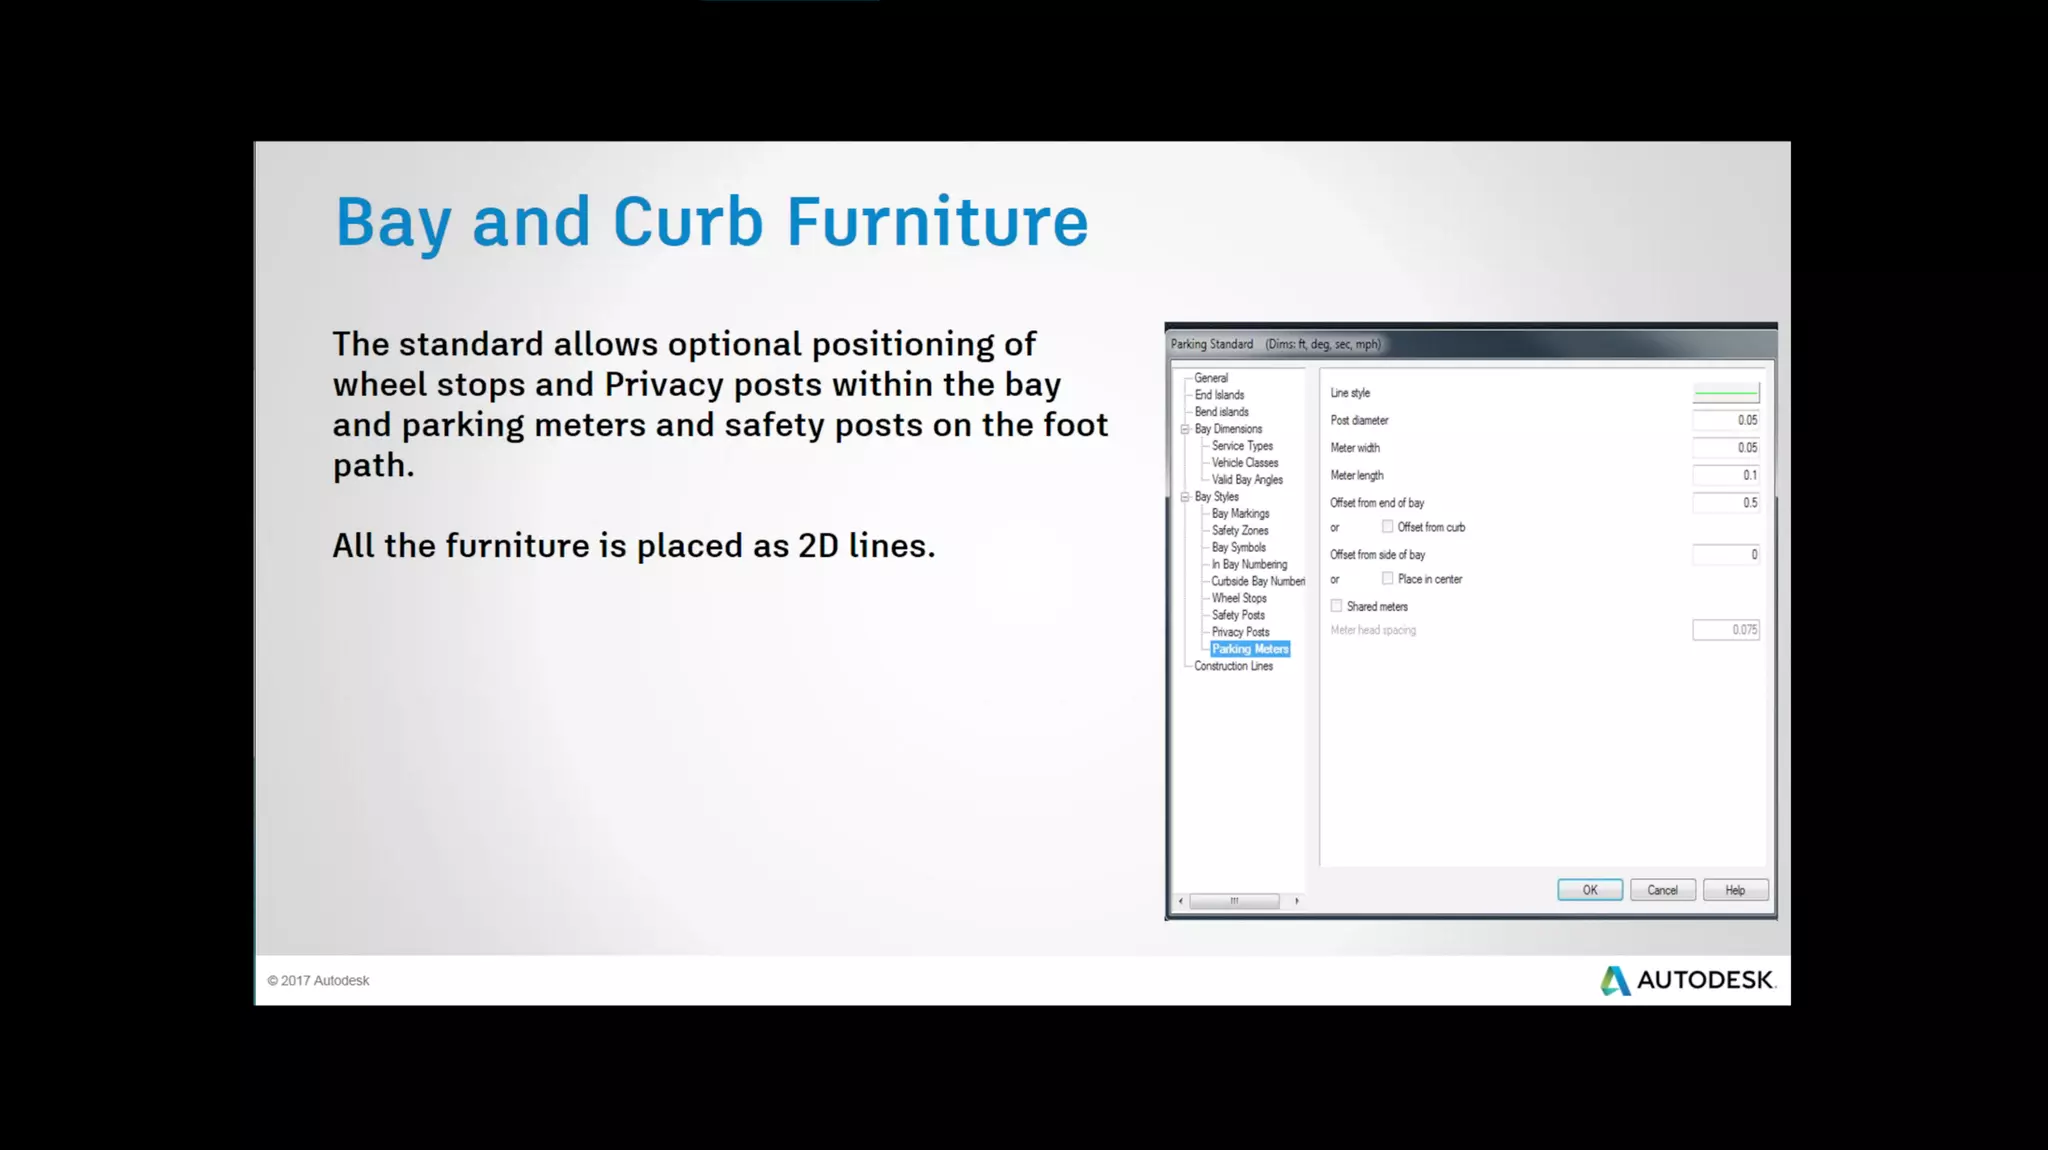Viewport: 2048px width, 1150px height.
Task: Edit Offset from end of bay field
Action: pyautogui.click(x=1726, y=503)
